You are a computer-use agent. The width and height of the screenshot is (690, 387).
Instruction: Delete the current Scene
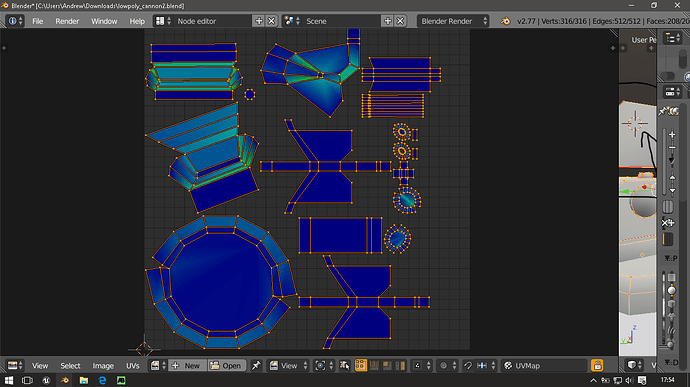[x=400, y=21]
